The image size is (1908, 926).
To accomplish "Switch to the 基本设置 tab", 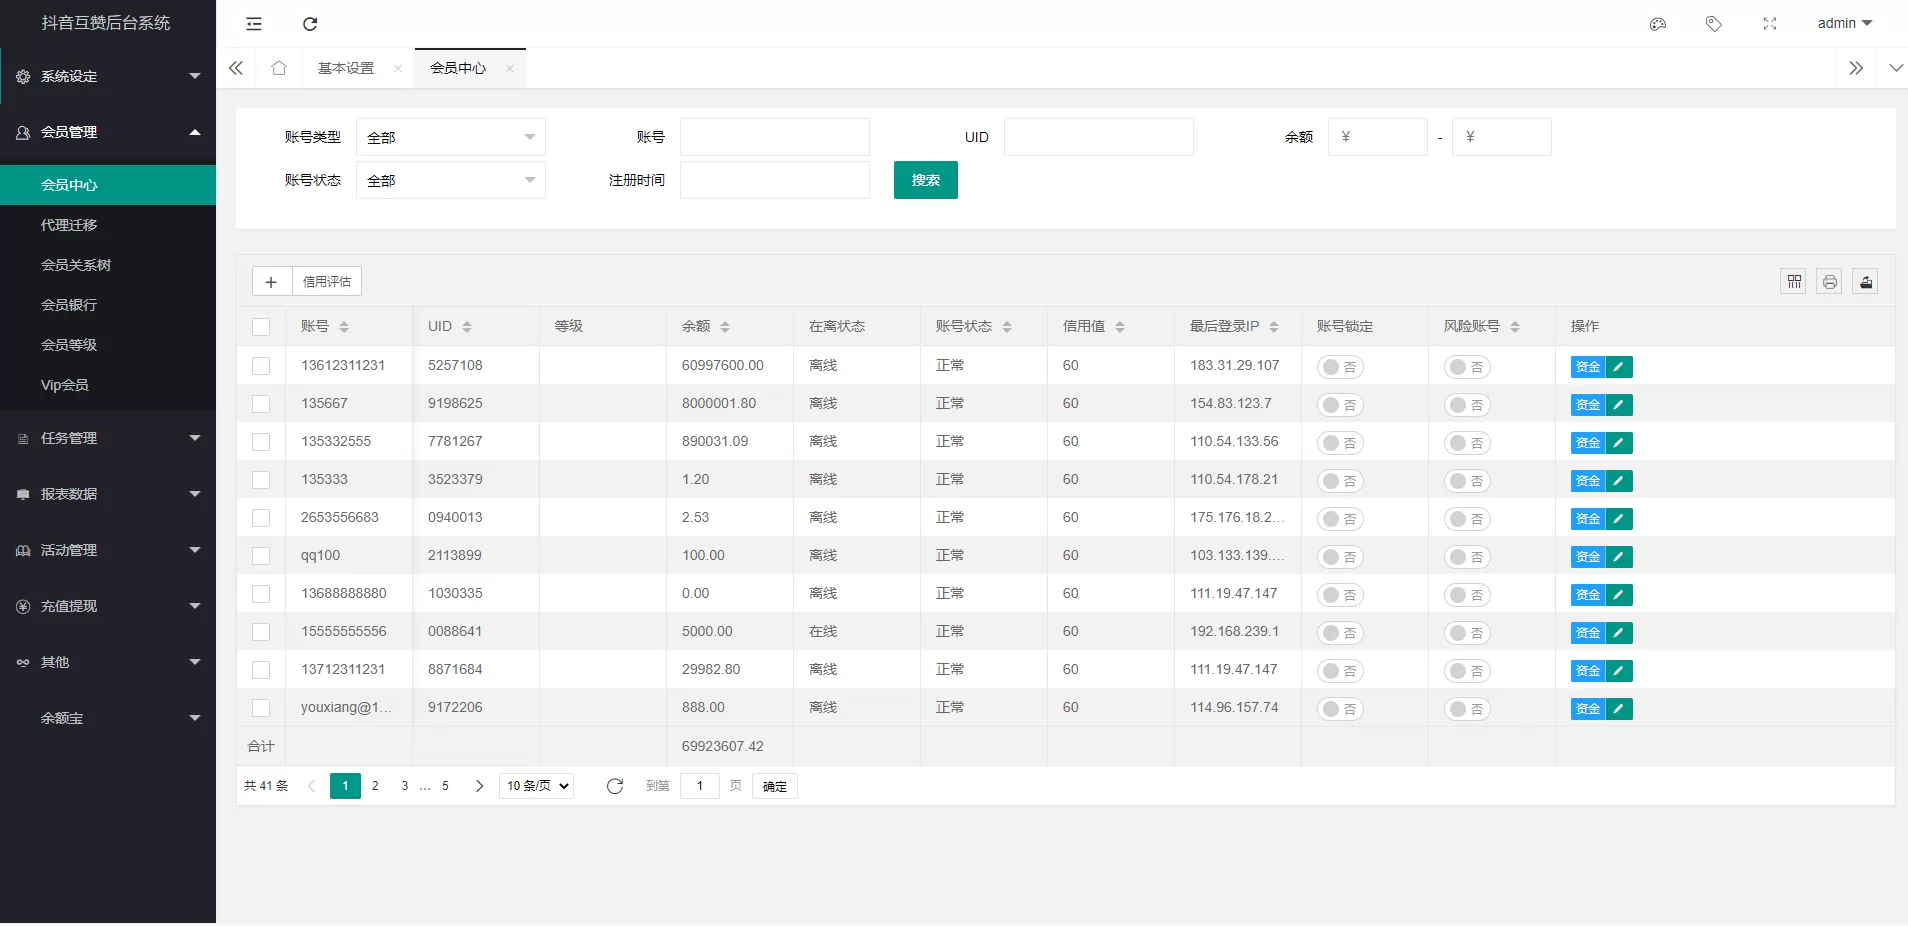I will (x=346, y=68).
